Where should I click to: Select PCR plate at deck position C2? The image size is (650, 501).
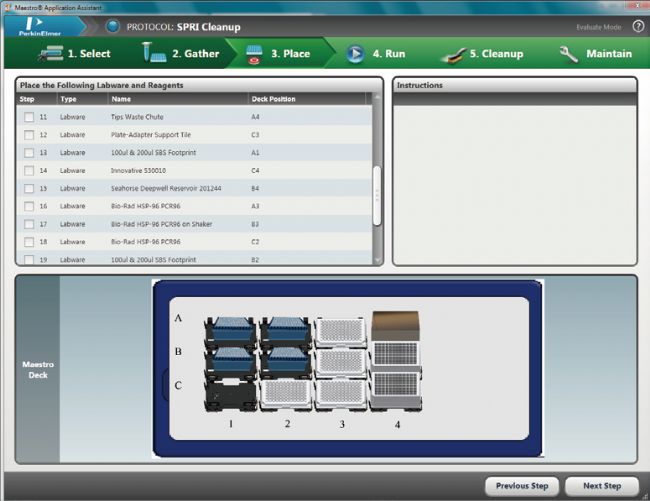(285, 395)
